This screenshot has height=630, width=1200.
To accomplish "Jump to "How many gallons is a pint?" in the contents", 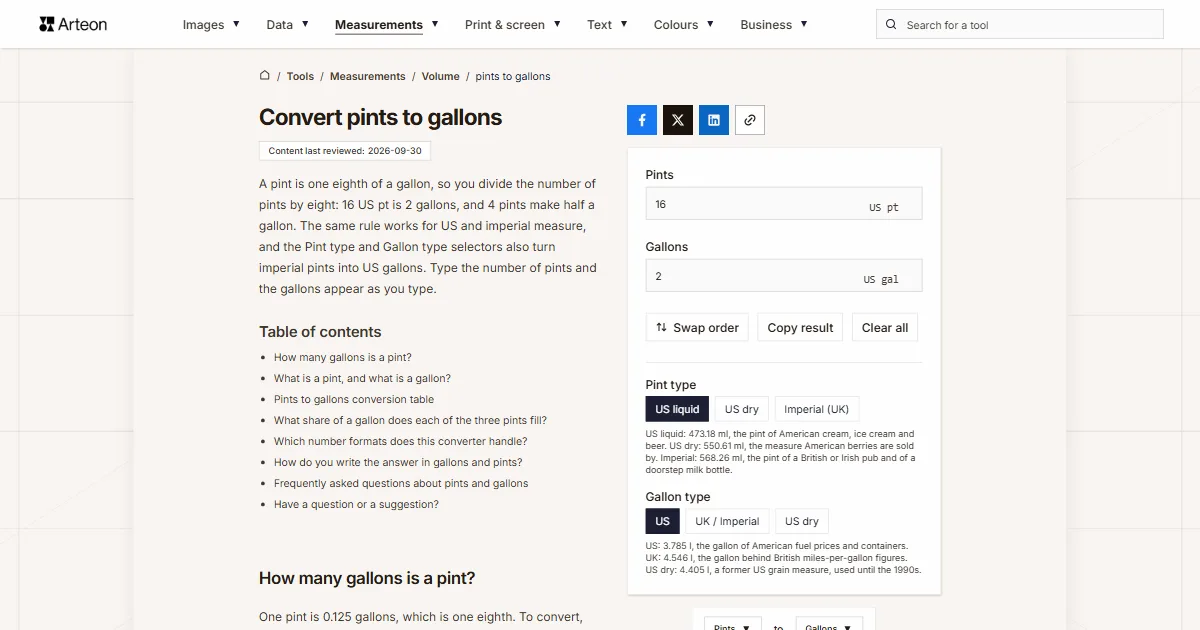I will coord(343,357).
